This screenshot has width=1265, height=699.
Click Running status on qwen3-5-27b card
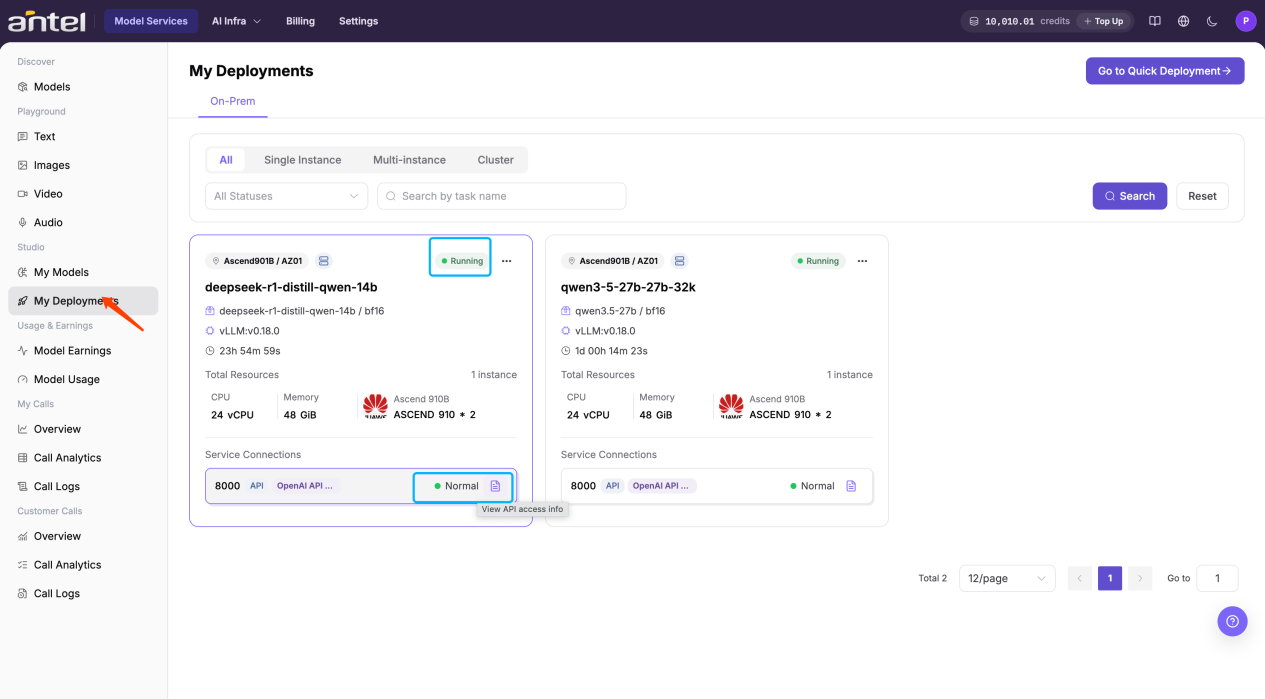coord(818,261)
